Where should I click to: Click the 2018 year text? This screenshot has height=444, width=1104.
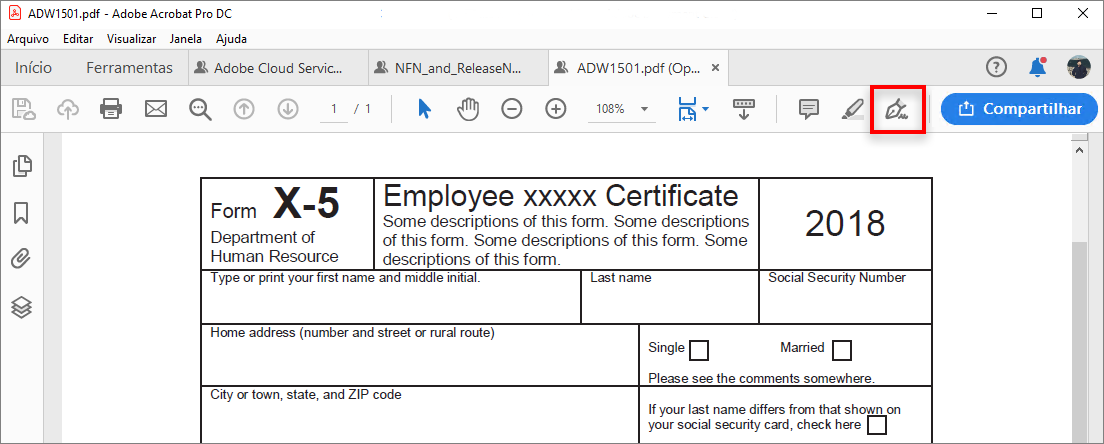(846, 224)
